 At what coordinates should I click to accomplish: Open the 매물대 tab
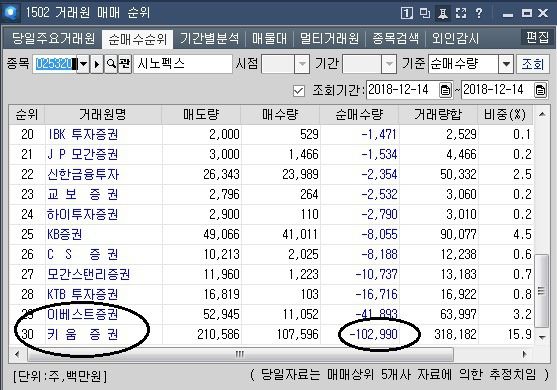pos(269,39)
